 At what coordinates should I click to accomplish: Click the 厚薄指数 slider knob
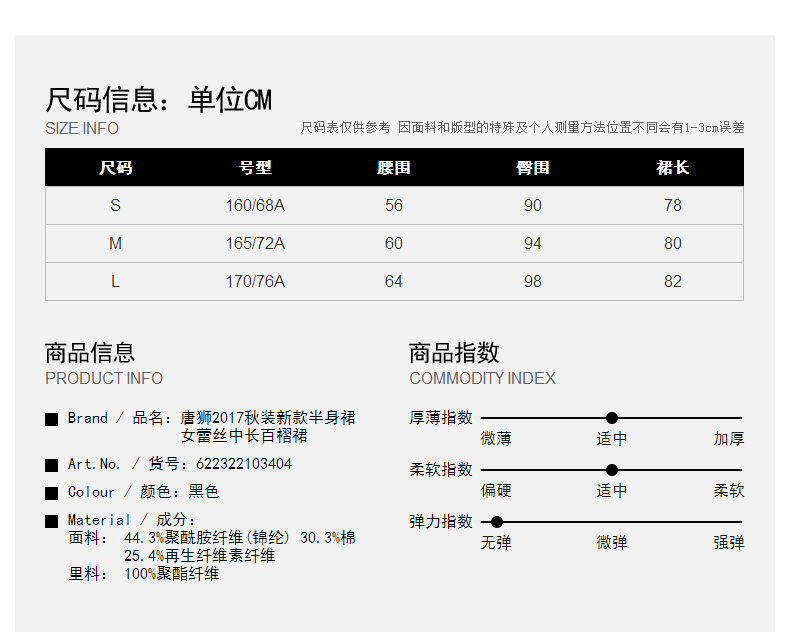coord(612,418)
